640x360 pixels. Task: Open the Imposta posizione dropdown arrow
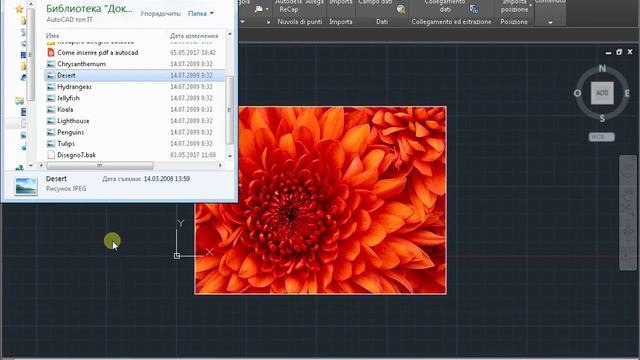coord(531,5)
